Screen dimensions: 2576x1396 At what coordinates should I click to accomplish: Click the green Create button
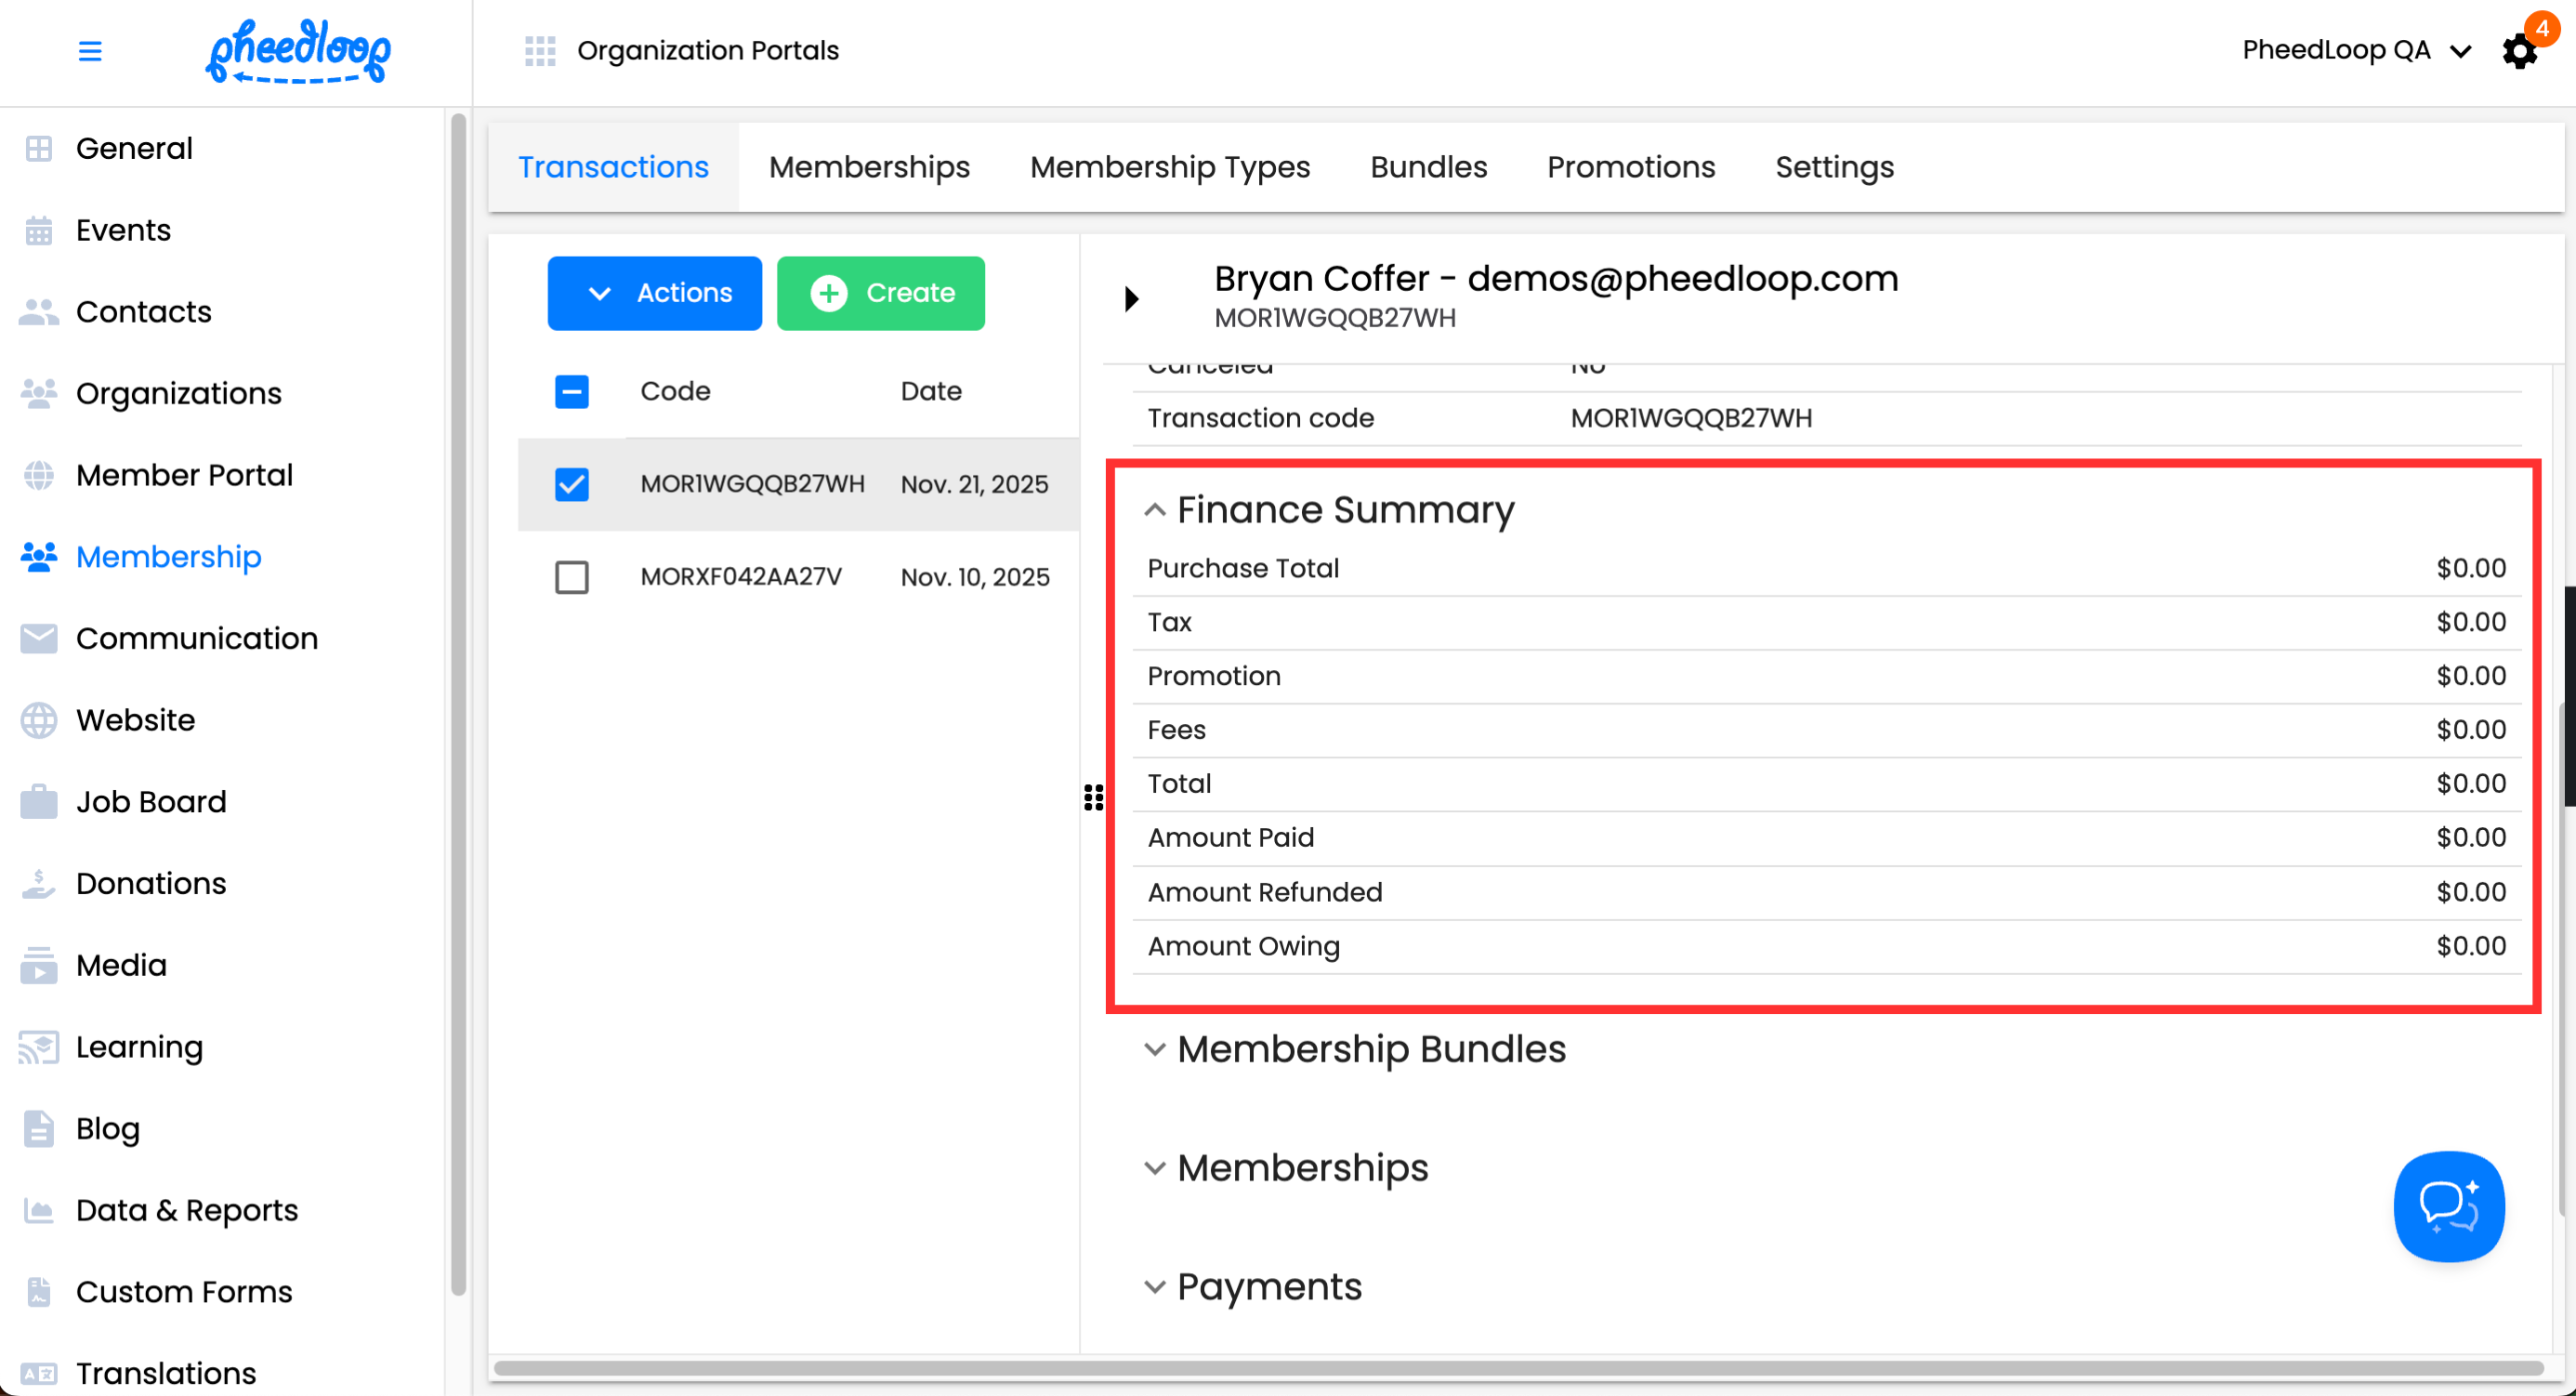(880, 293)
